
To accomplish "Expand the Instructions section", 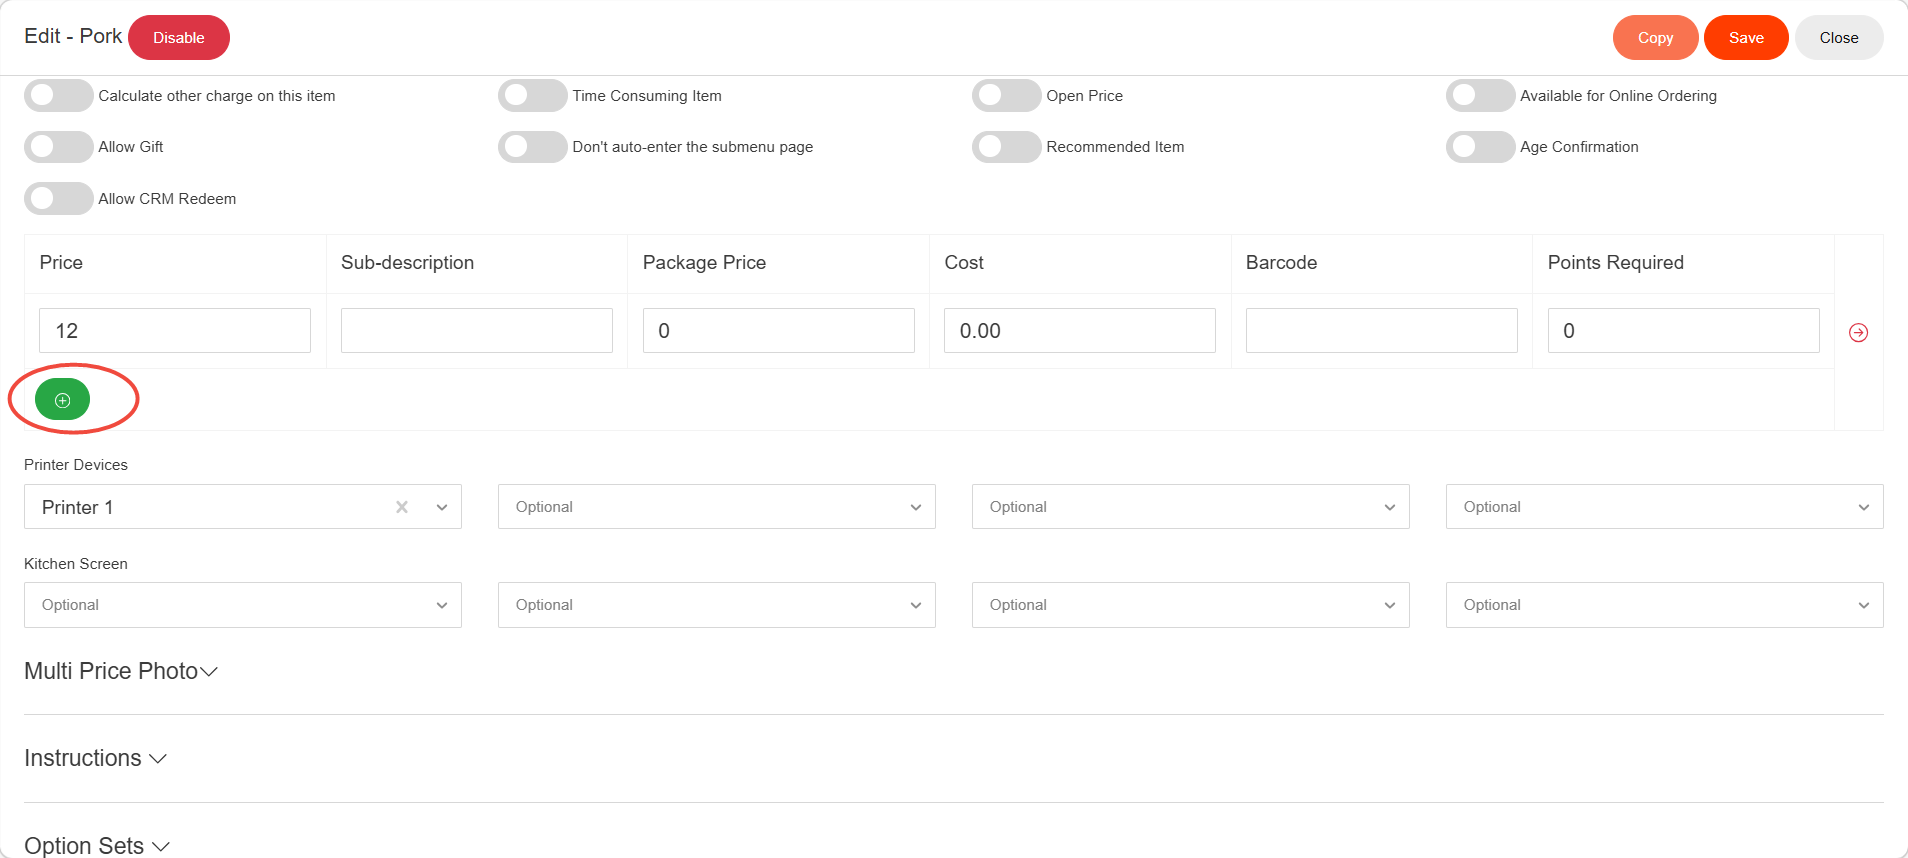I will pyautogui.click(x=95, y=759).
